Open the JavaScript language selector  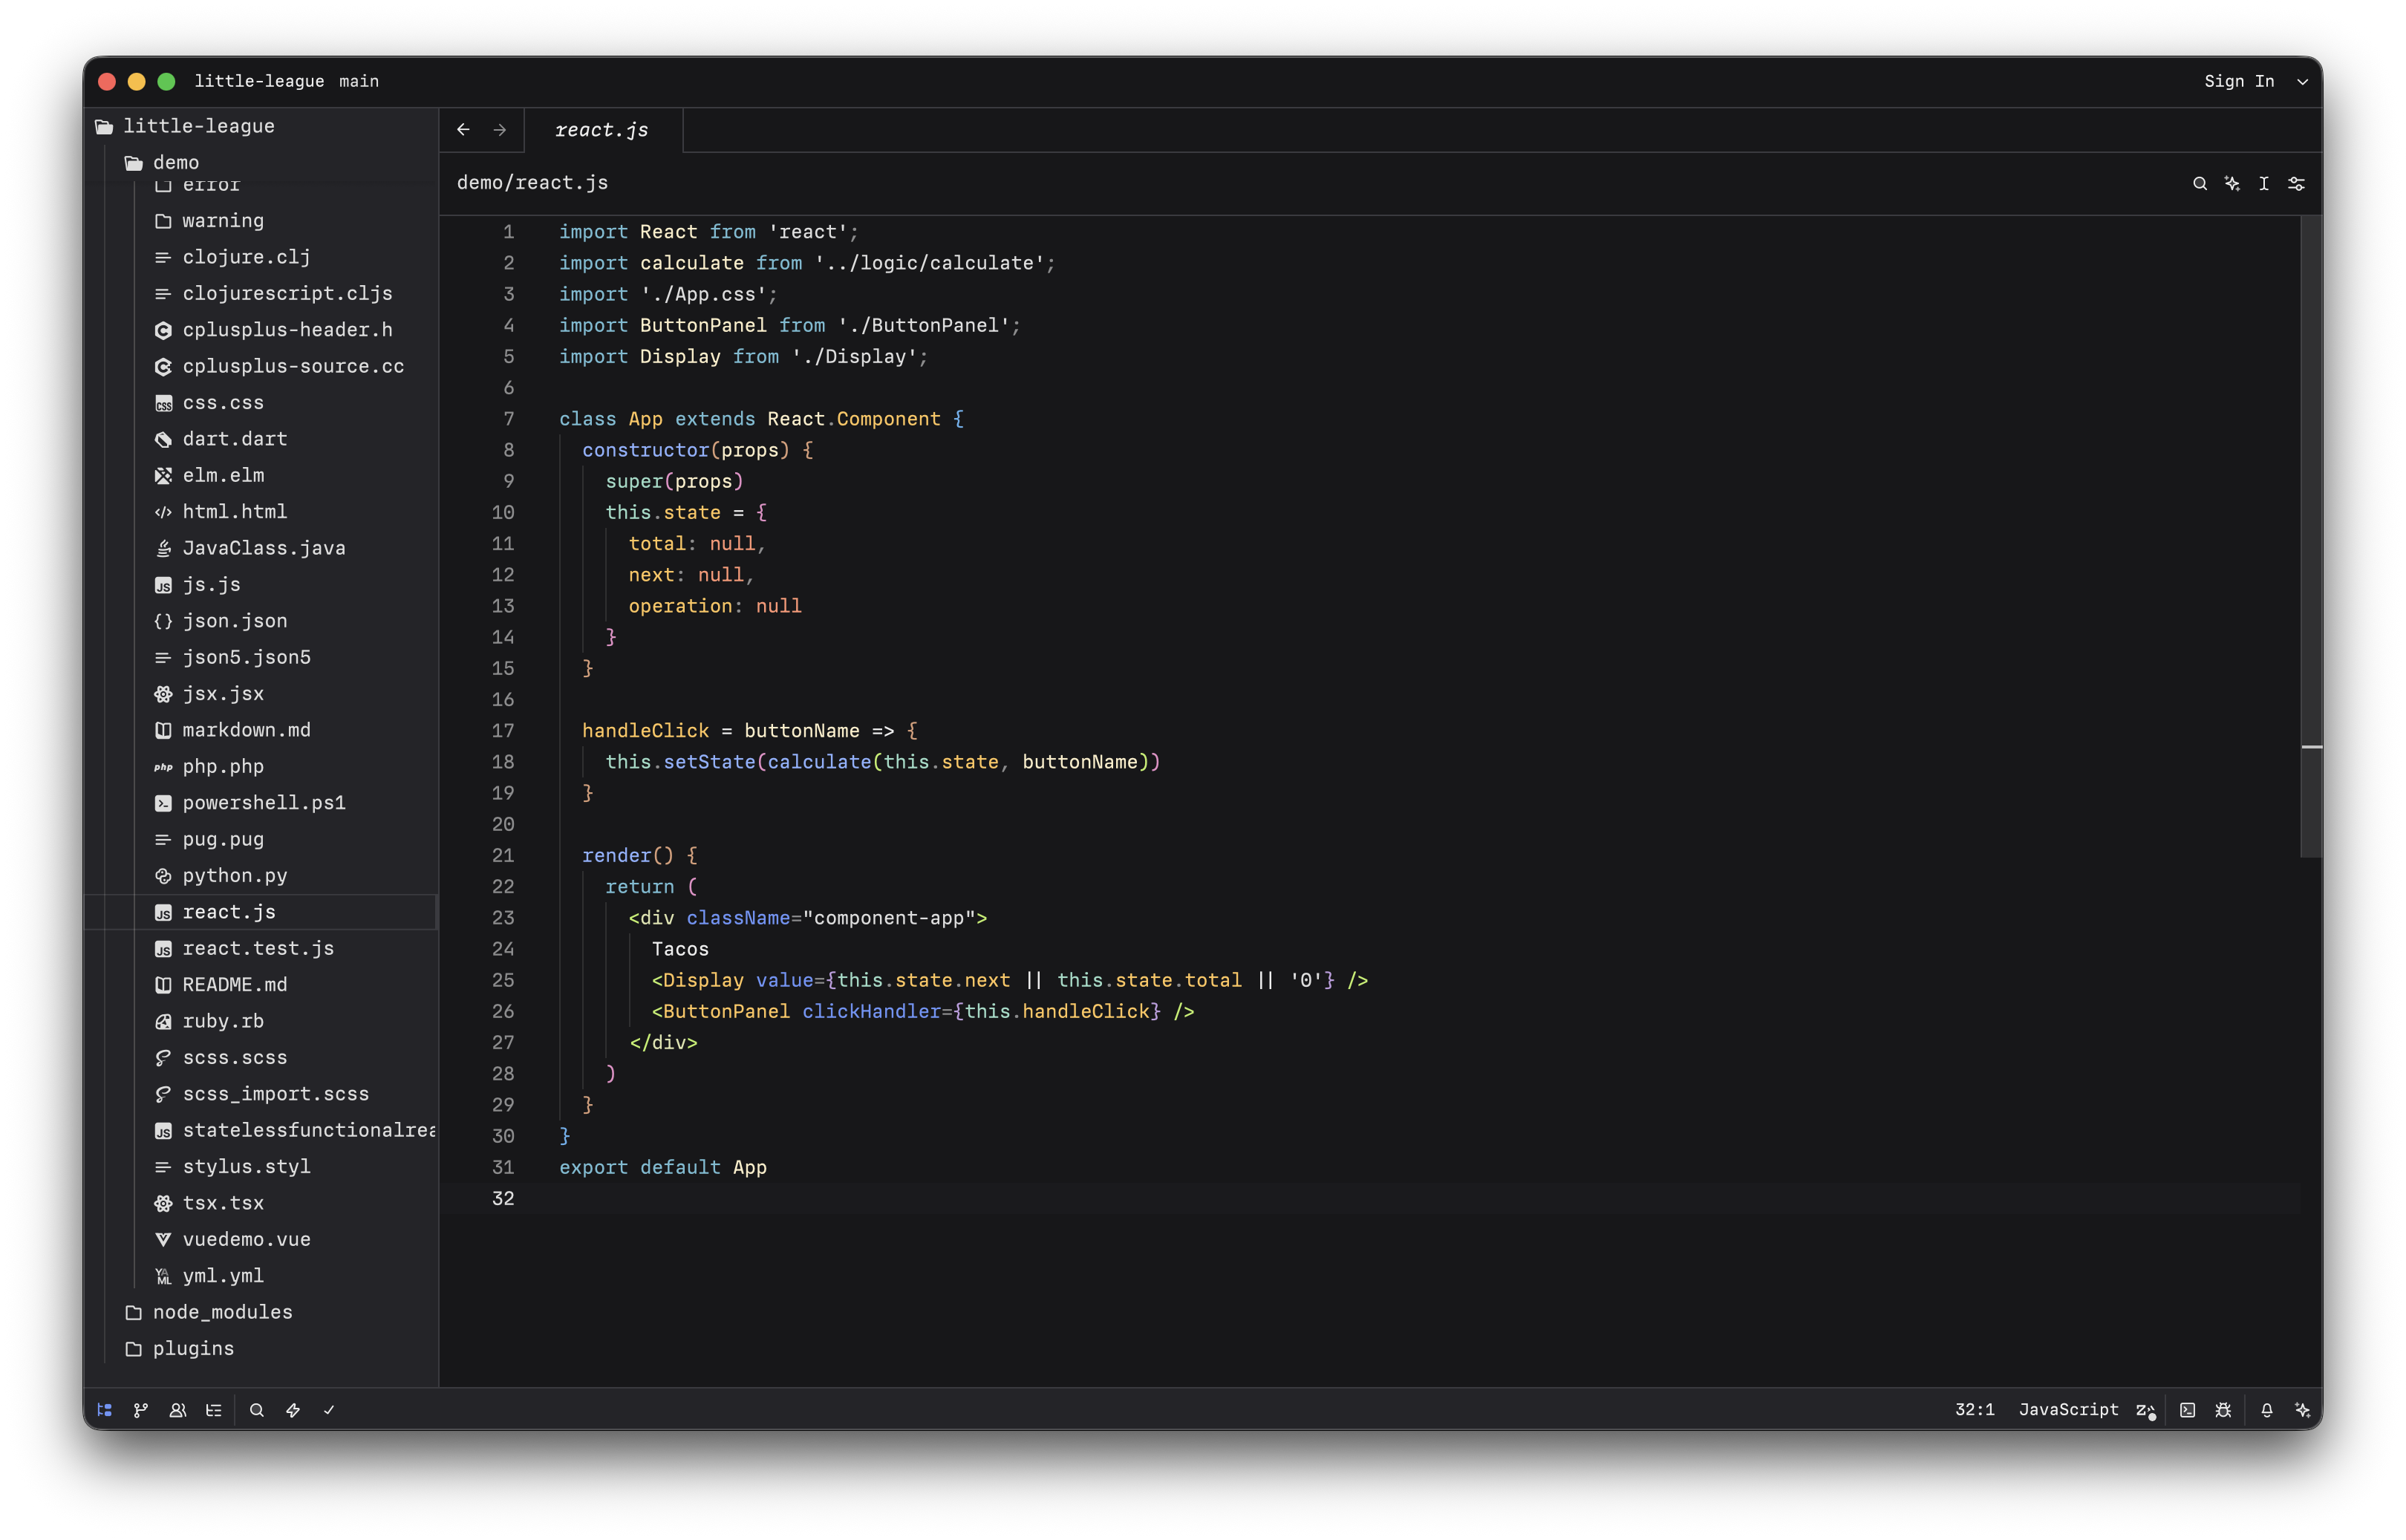click(2068, 1409)
